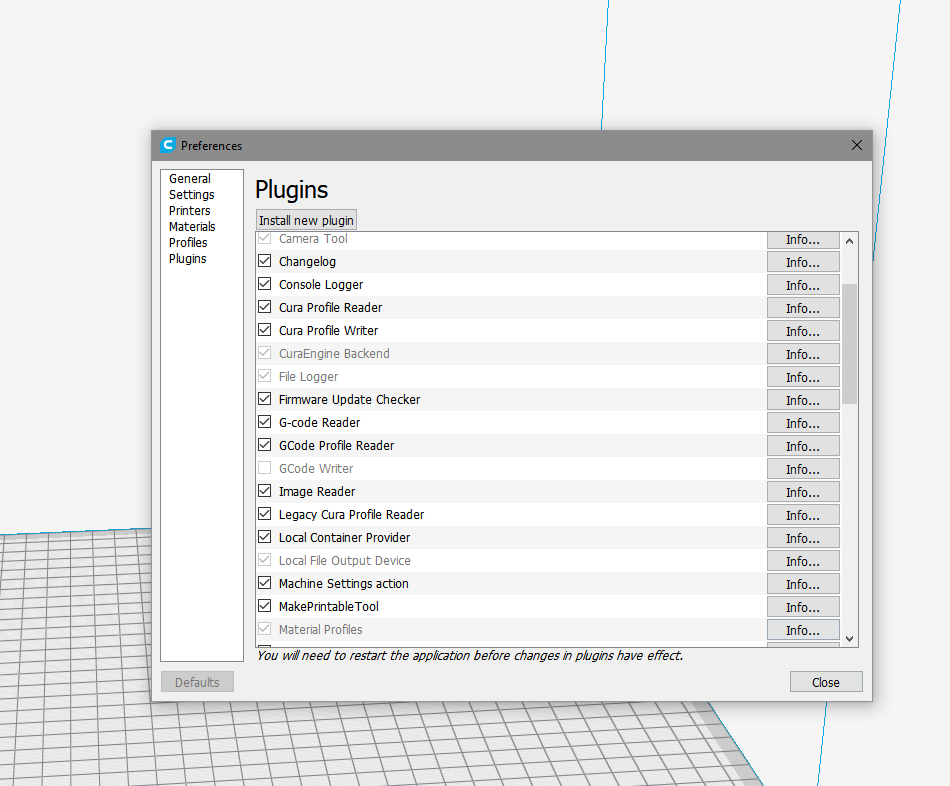Click the Camera Tool checkbox
Viewport: 950px width, 786px height.
(265, 238)
